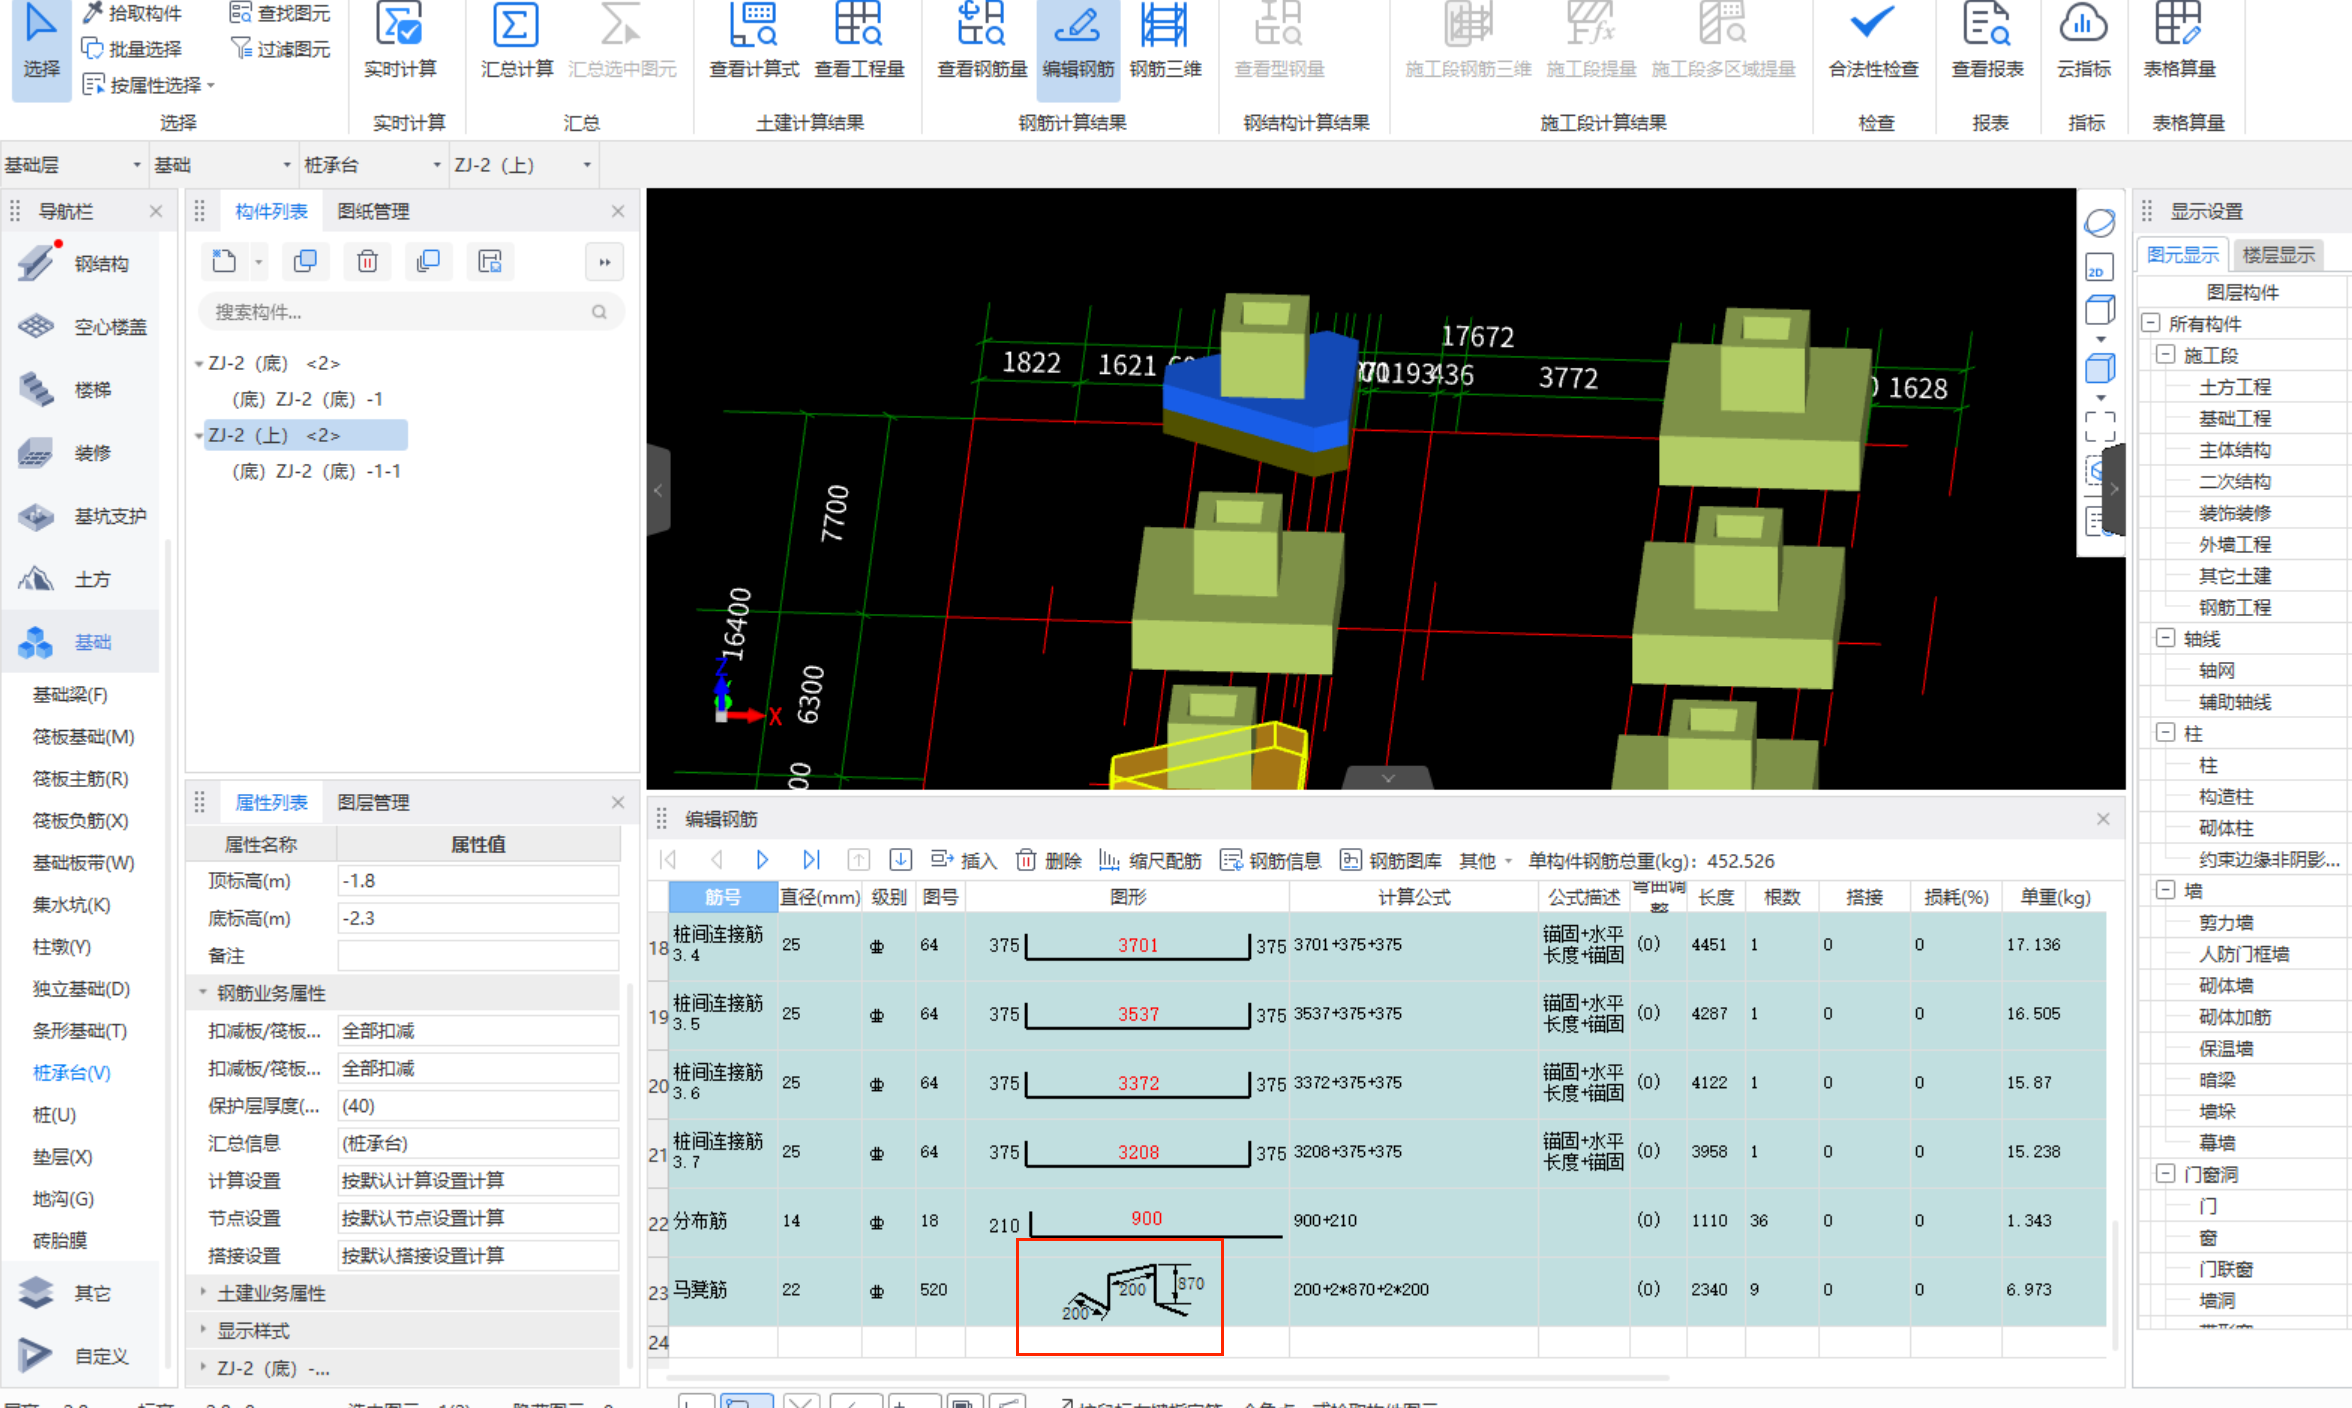
Task: Click the 2D view icon beside viewport
Action: pos(2099,268)
